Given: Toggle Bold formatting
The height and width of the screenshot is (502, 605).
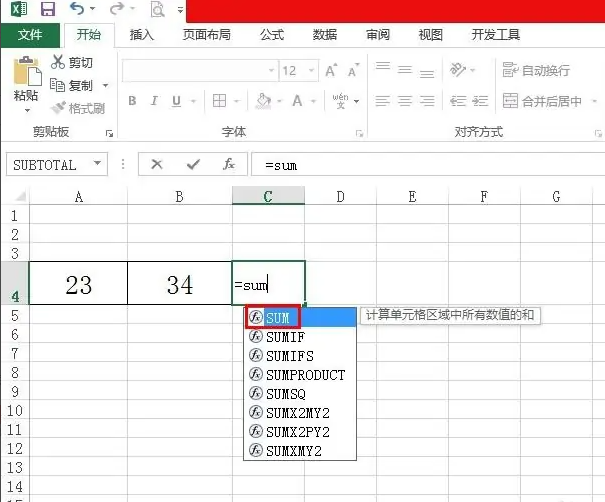Looking at the screenshot, I should coord(132,101).
